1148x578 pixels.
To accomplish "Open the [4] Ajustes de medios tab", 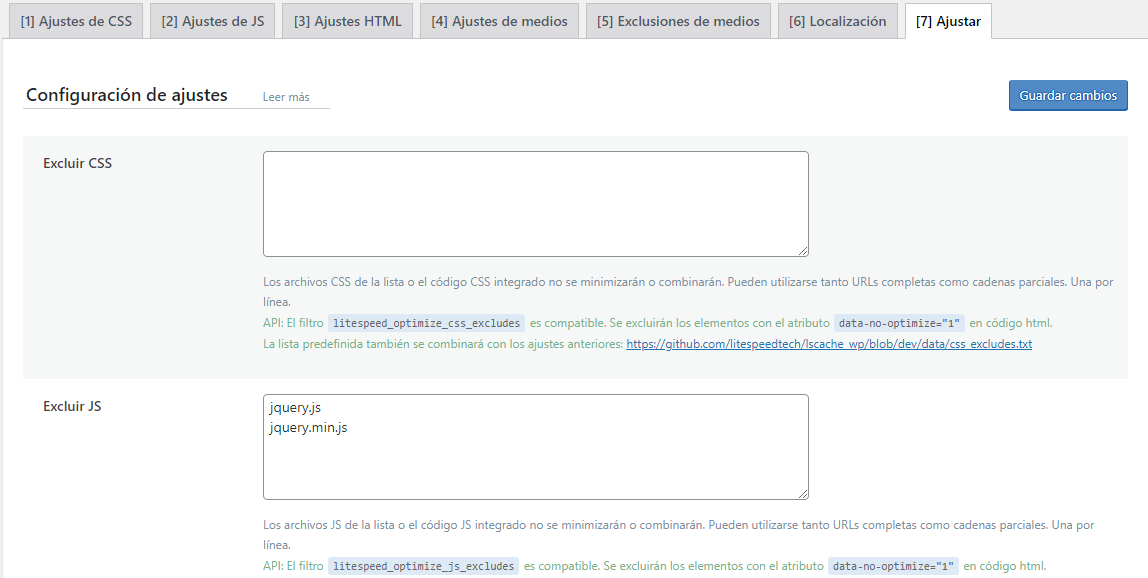I will point(499,19).
